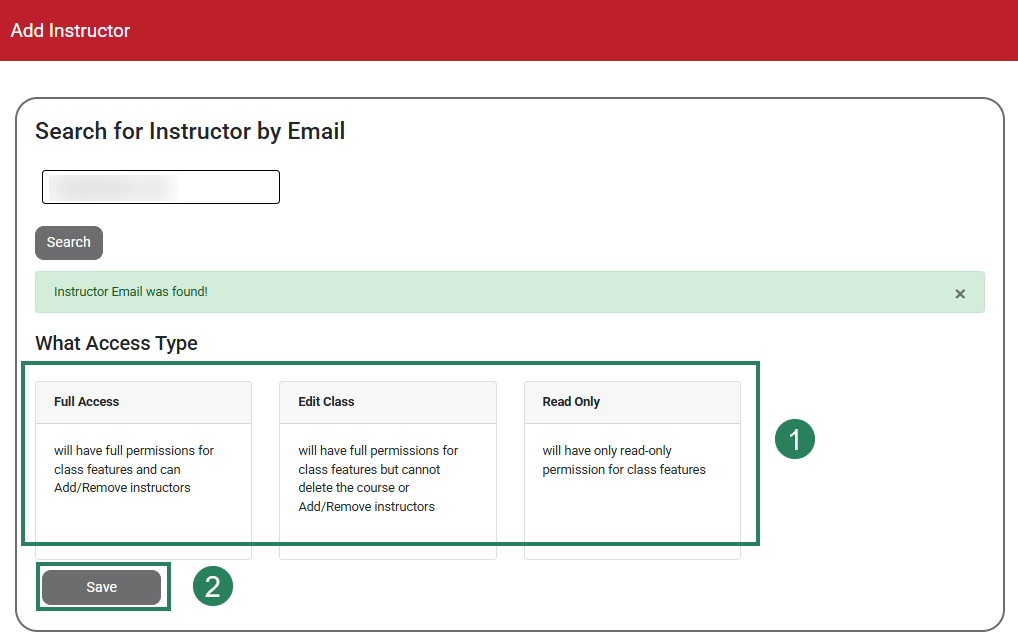1018x641 pixels.
Task: Click the Search button
Action: click(68, 242)
